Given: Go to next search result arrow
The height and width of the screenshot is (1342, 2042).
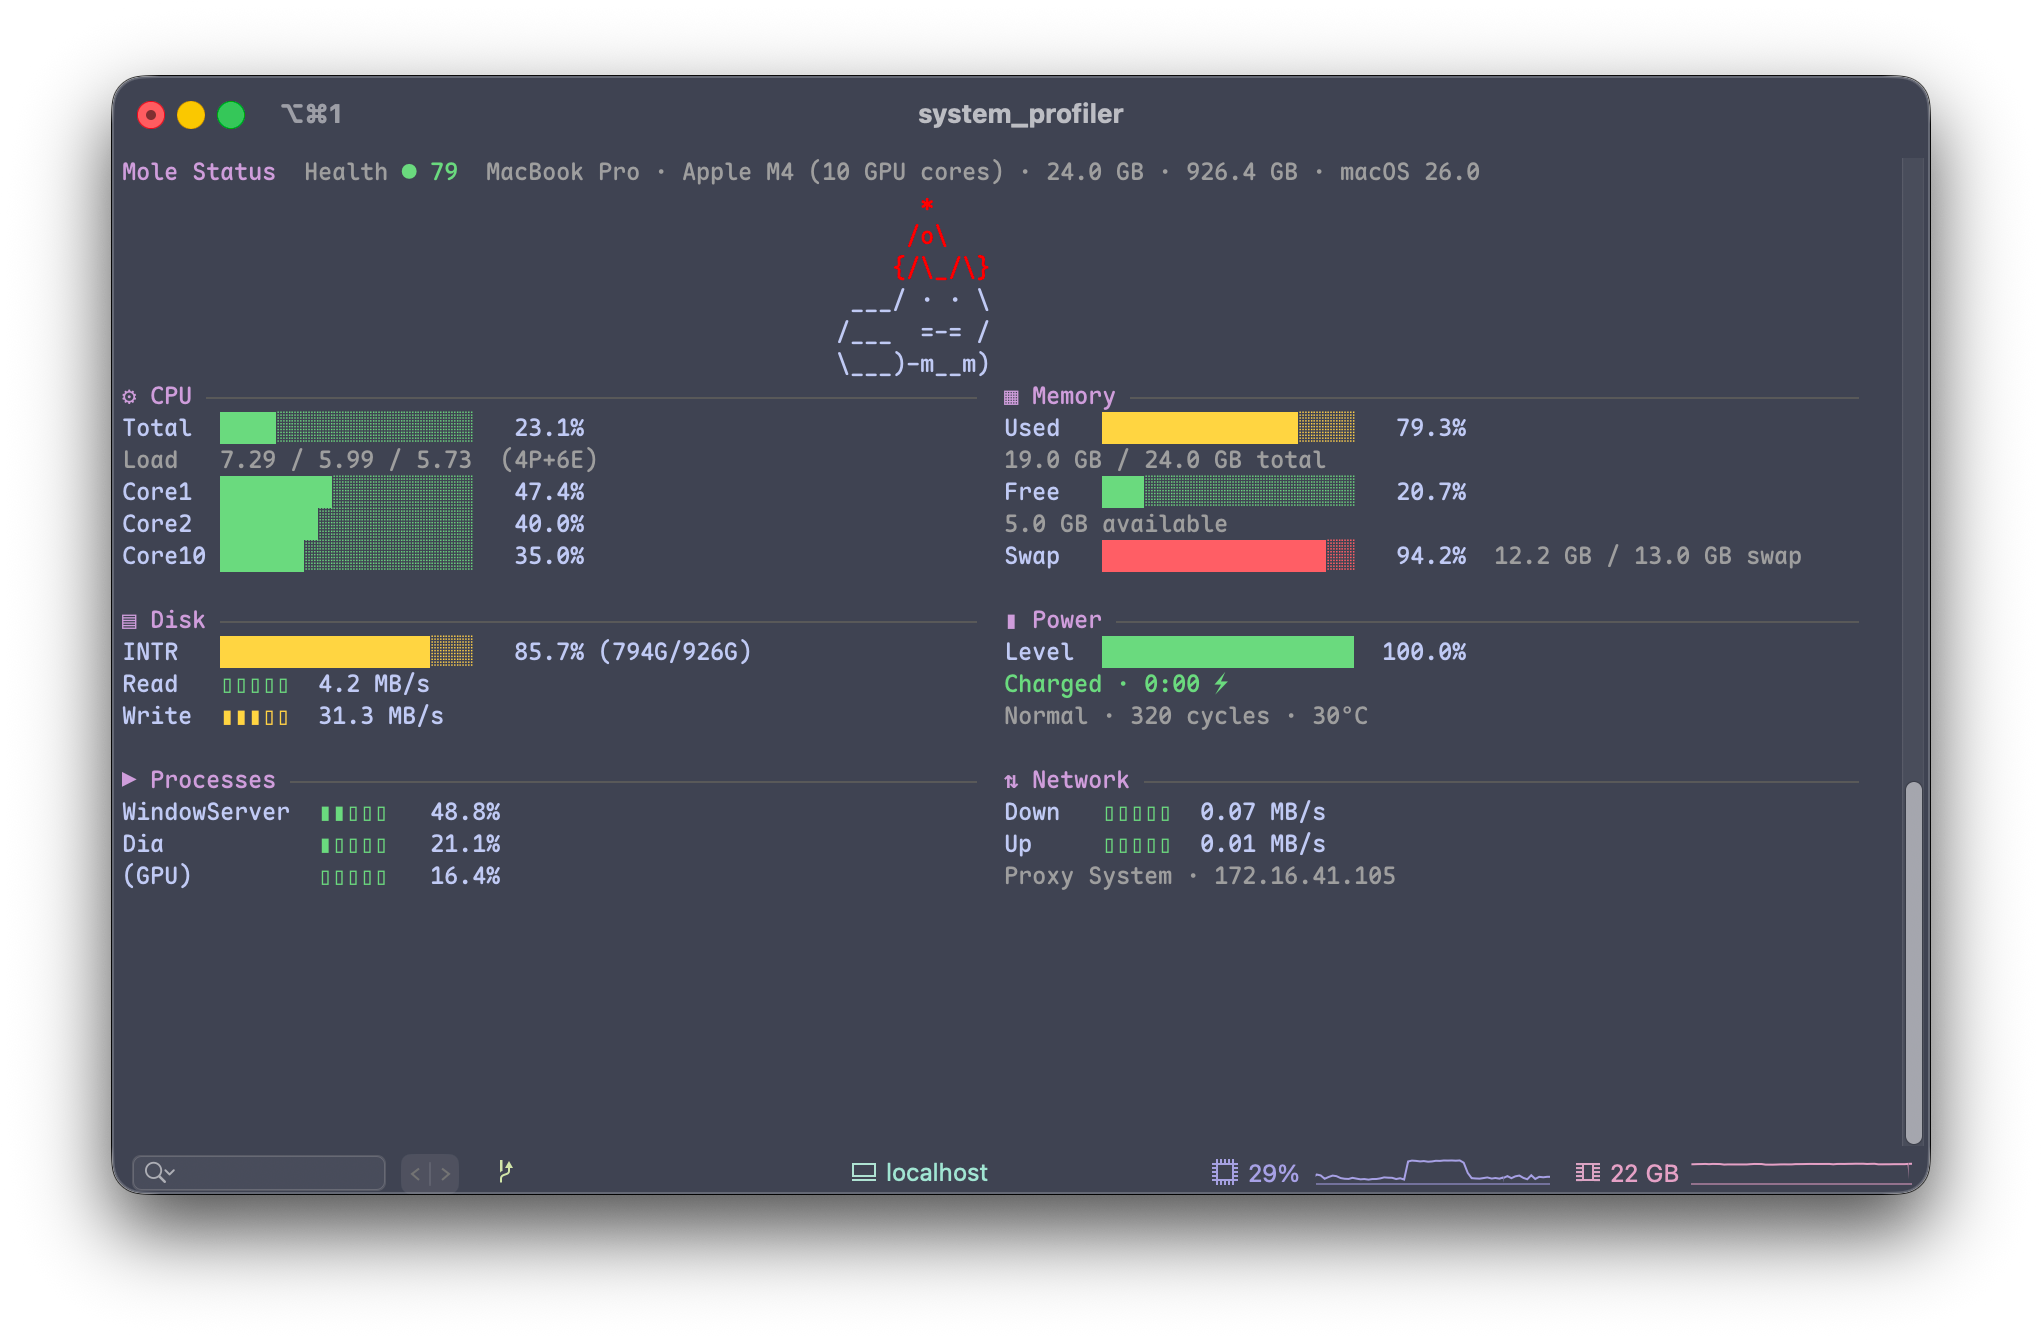Looking at the screenshot, I should click(x=445, y=1173).
